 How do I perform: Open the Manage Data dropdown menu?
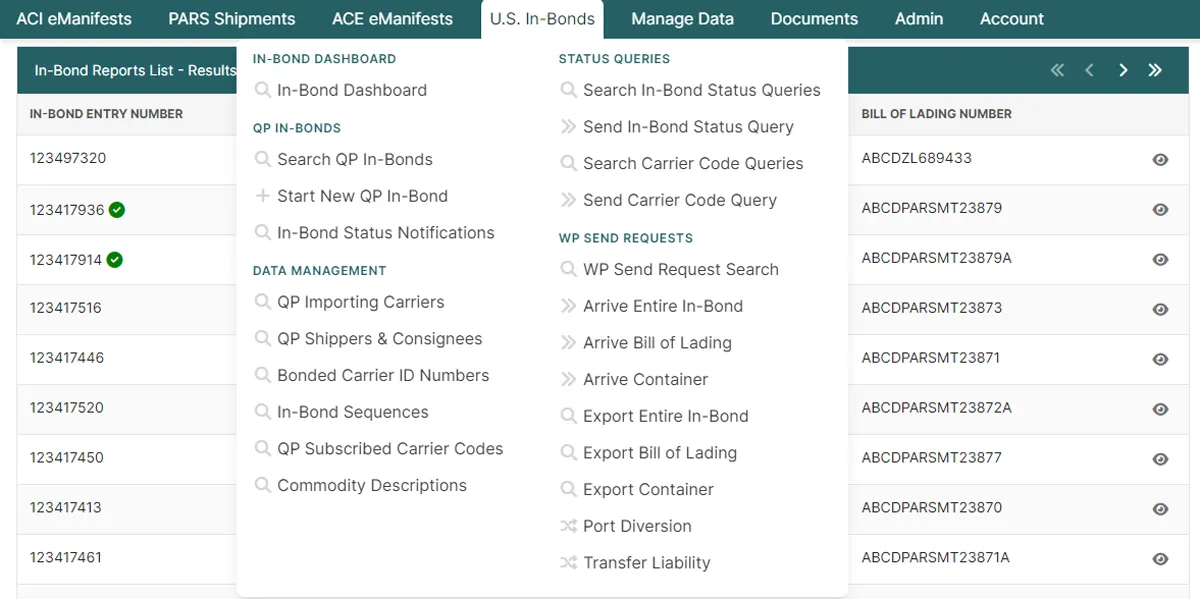681,18
